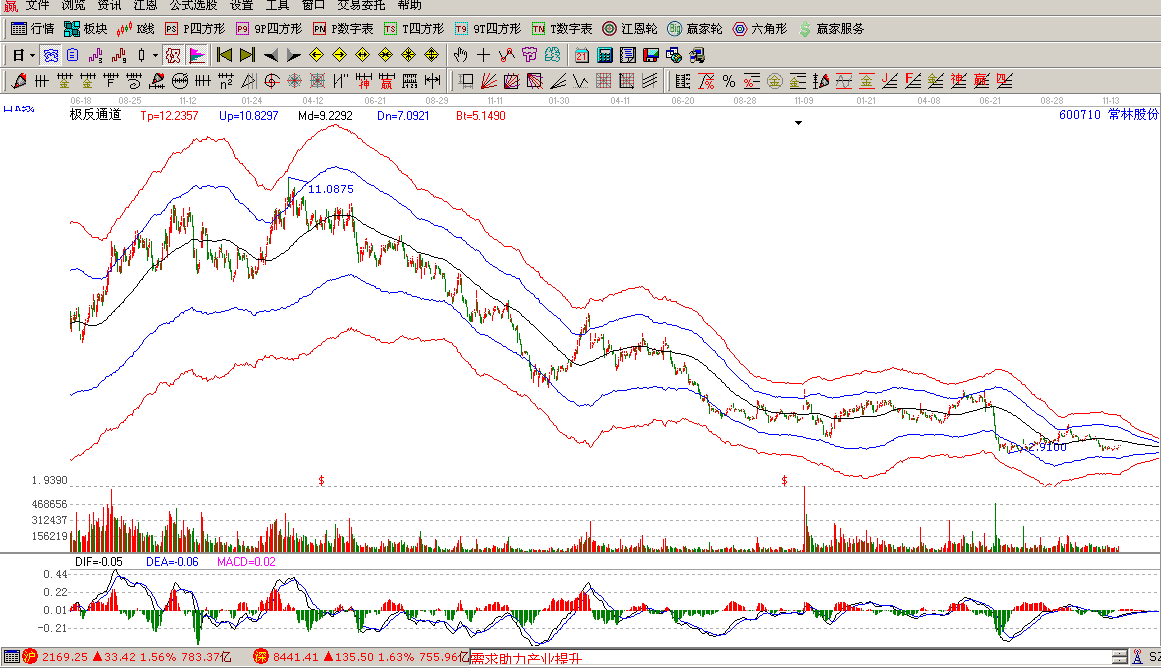Toggle the highlighted blue pattern view icon
Viewport: 1161px width, 668px height.
[x=50, y=54]
